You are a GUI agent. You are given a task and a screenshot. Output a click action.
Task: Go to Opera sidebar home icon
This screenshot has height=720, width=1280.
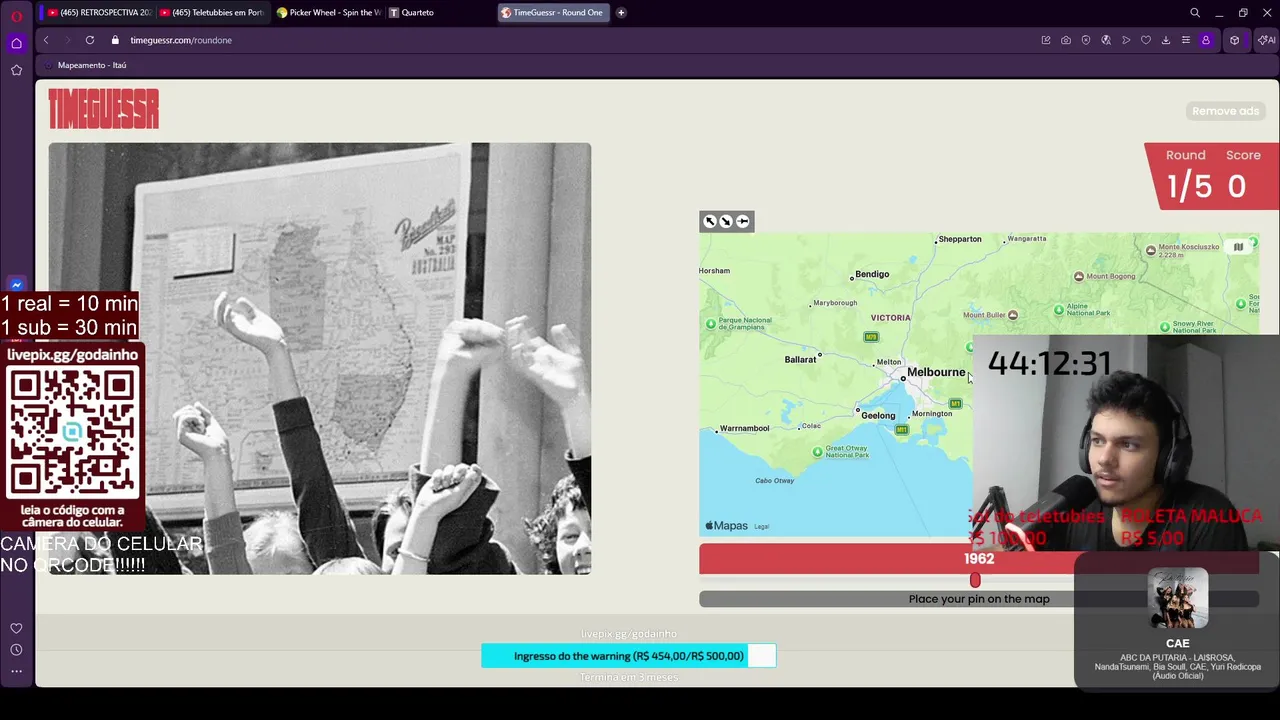[x=16, y=43]
